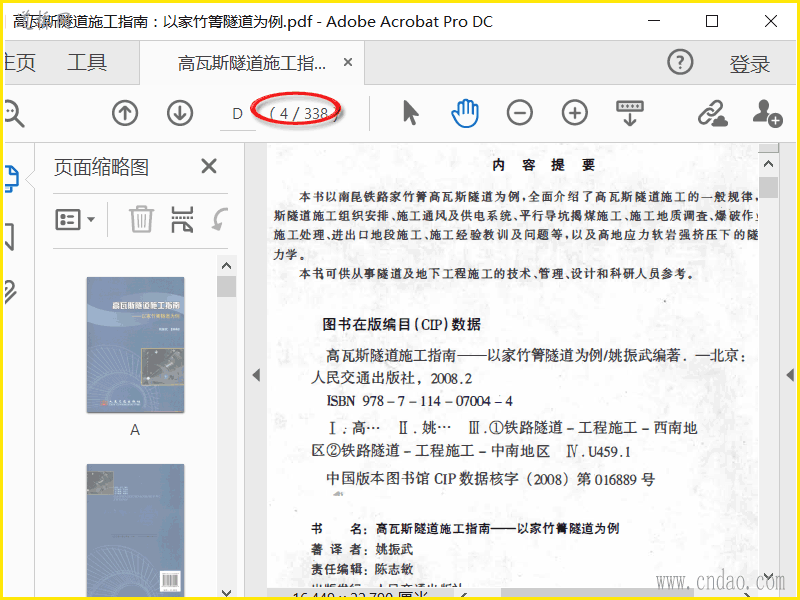This screenshot has height=600, width=800.
Task: Open the scrolling page display options
Action: (630, 113)
